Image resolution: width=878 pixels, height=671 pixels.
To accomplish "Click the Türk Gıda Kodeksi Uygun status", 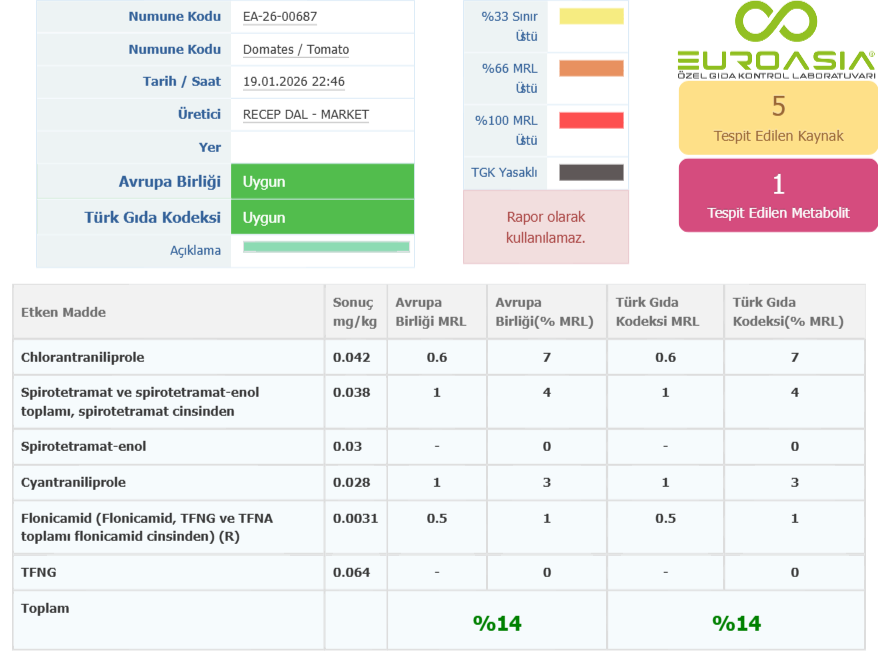I will point(322,217).
